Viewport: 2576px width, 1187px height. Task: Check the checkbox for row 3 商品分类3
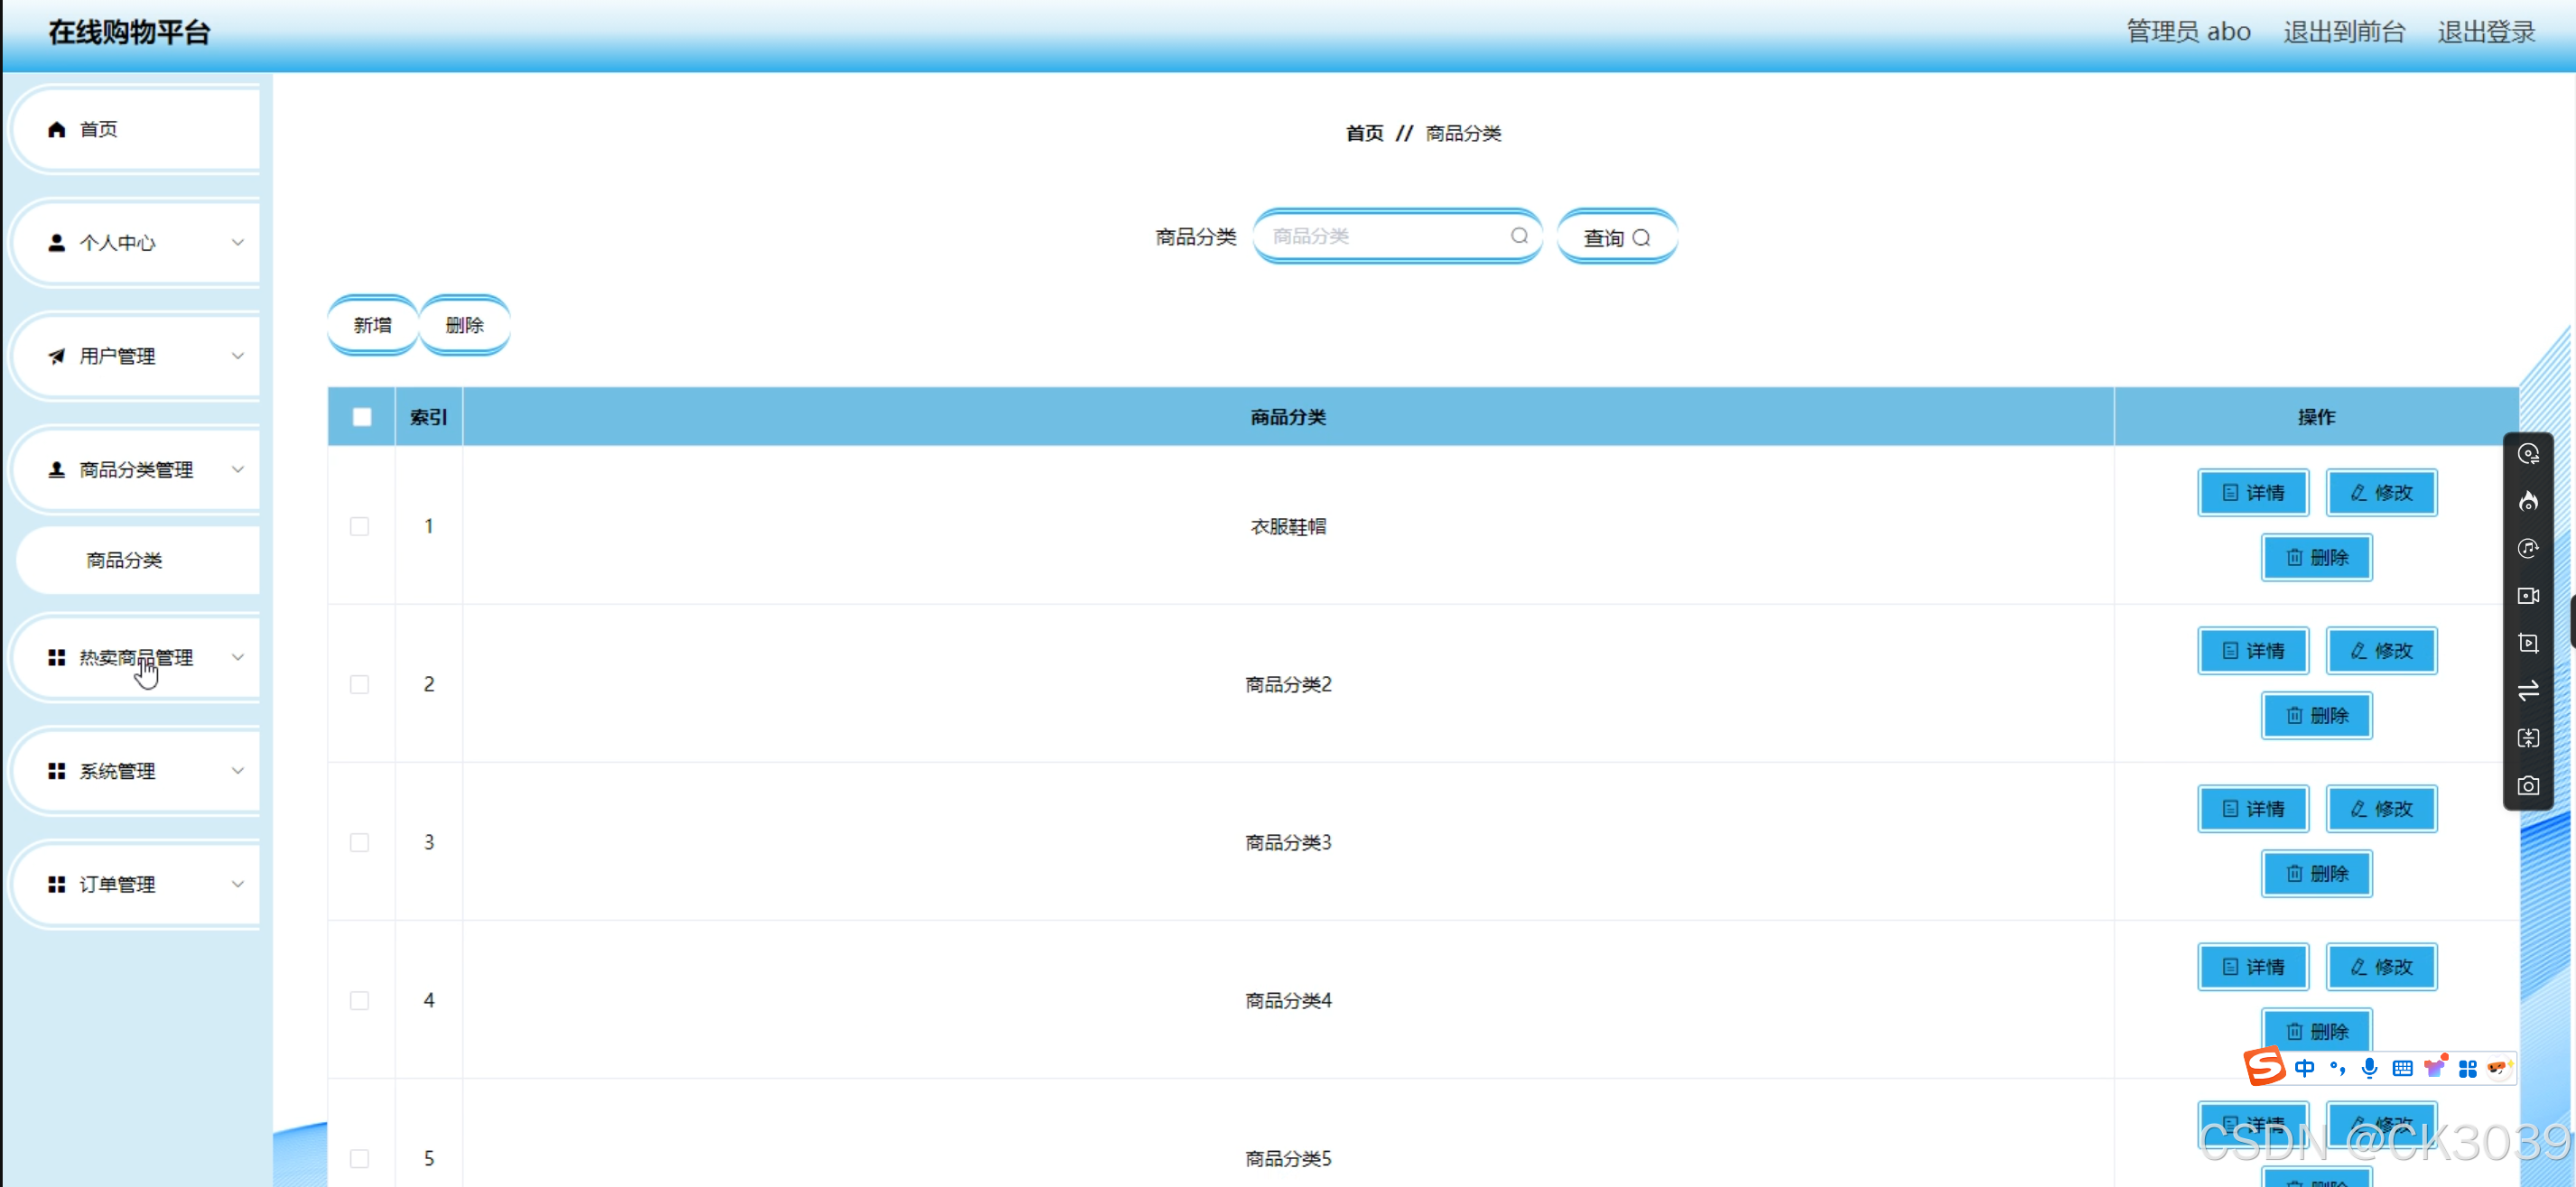[360, 842]
